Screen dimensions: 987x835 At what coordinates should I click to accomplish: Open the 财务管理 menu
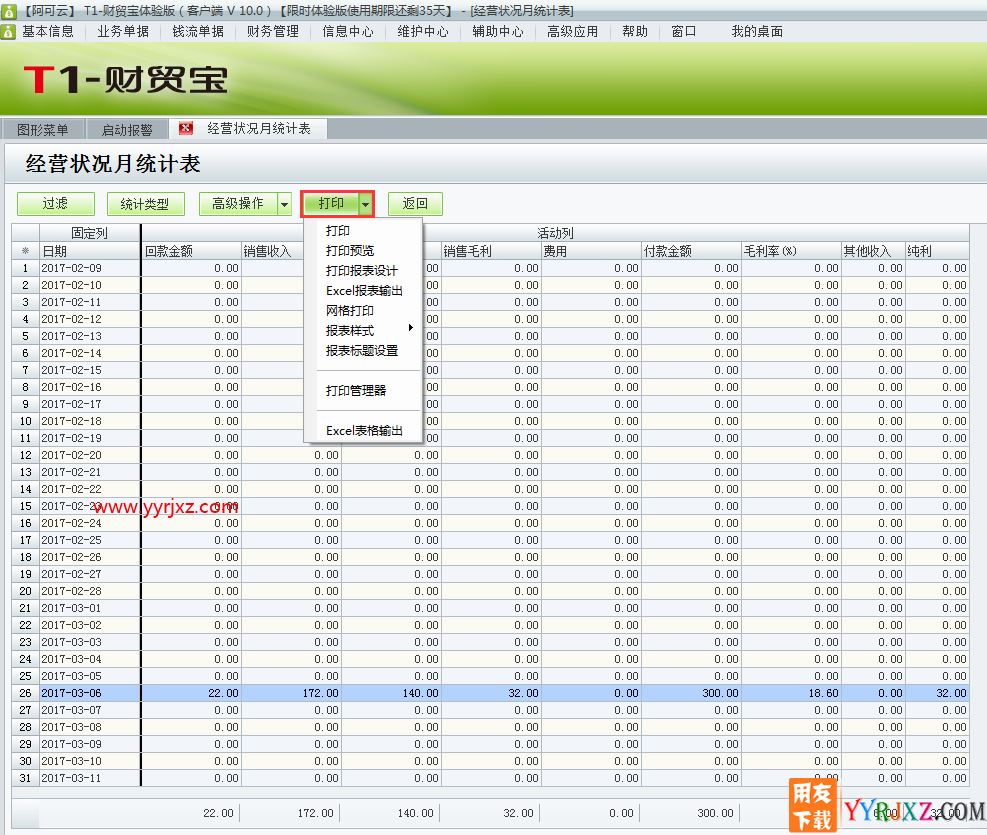click(273, 31)
